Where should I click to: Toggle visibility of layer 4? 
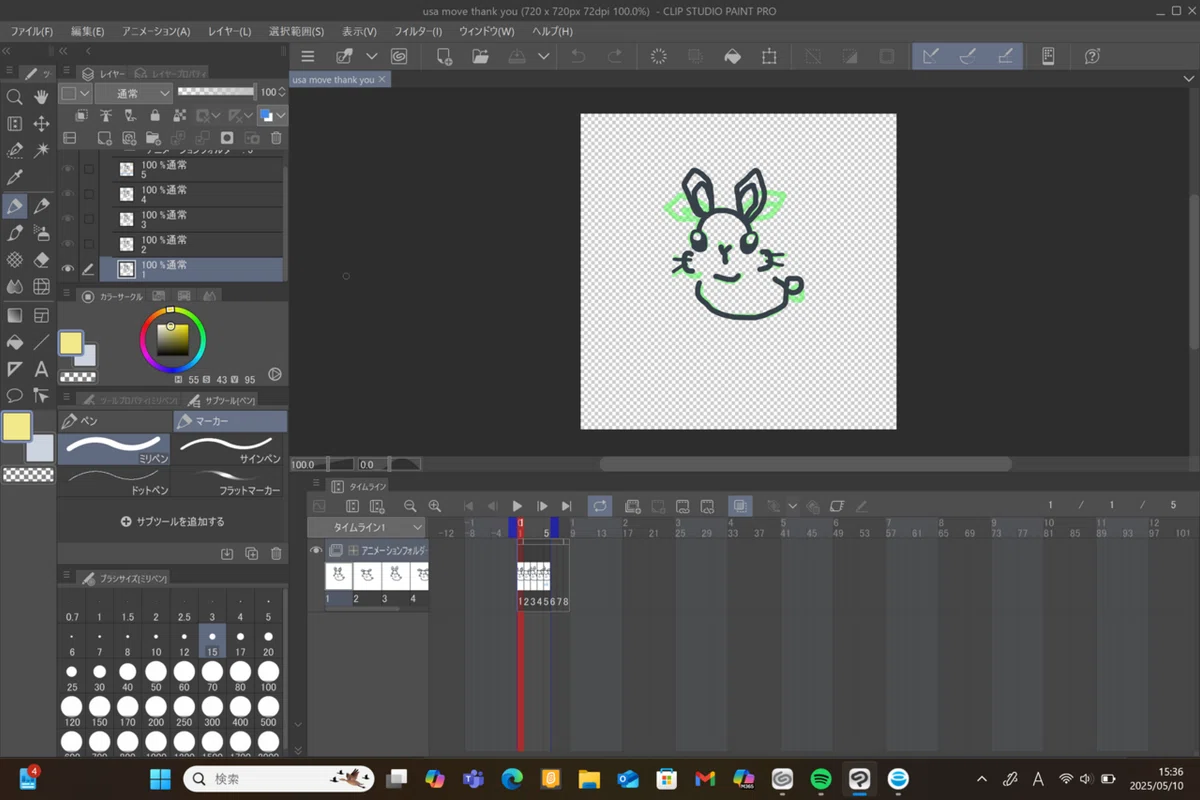click(x=68, y=194)
